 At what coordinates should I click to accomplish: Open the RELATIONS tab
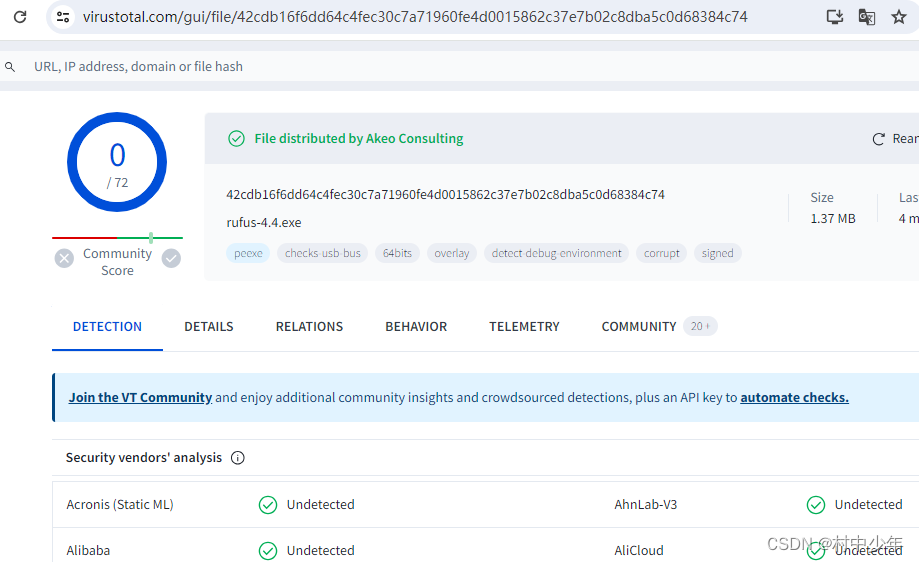pos(309,327)
